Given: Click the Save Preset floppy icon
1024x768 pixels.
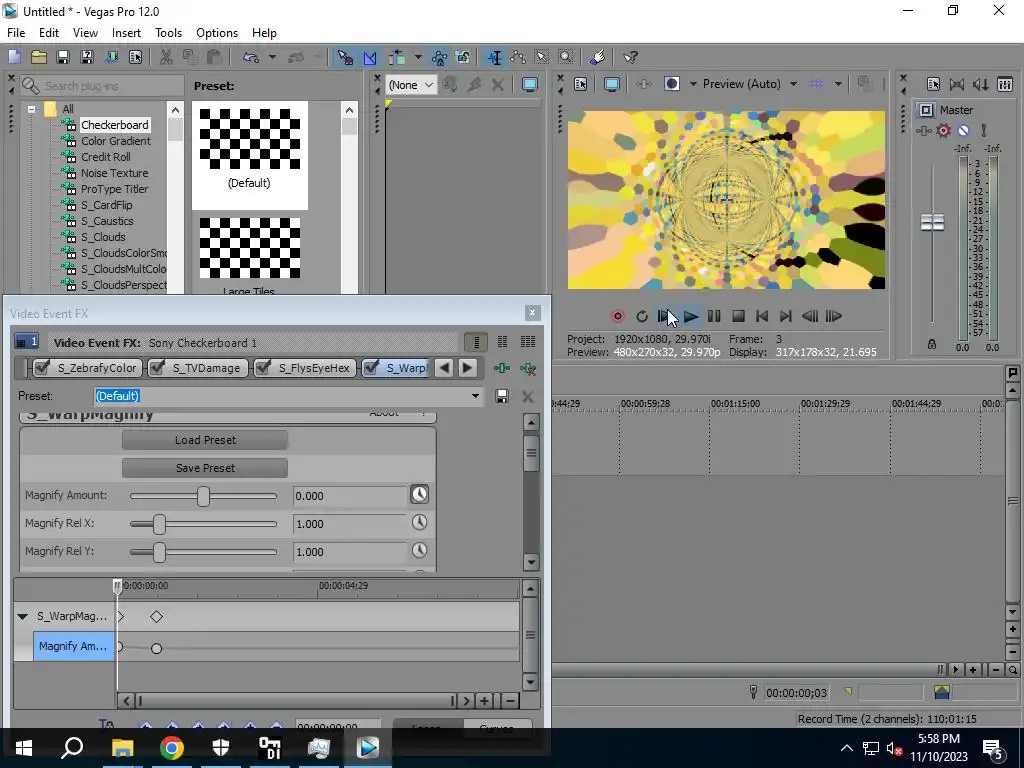Looking at the screenshot, I should 502,396.
